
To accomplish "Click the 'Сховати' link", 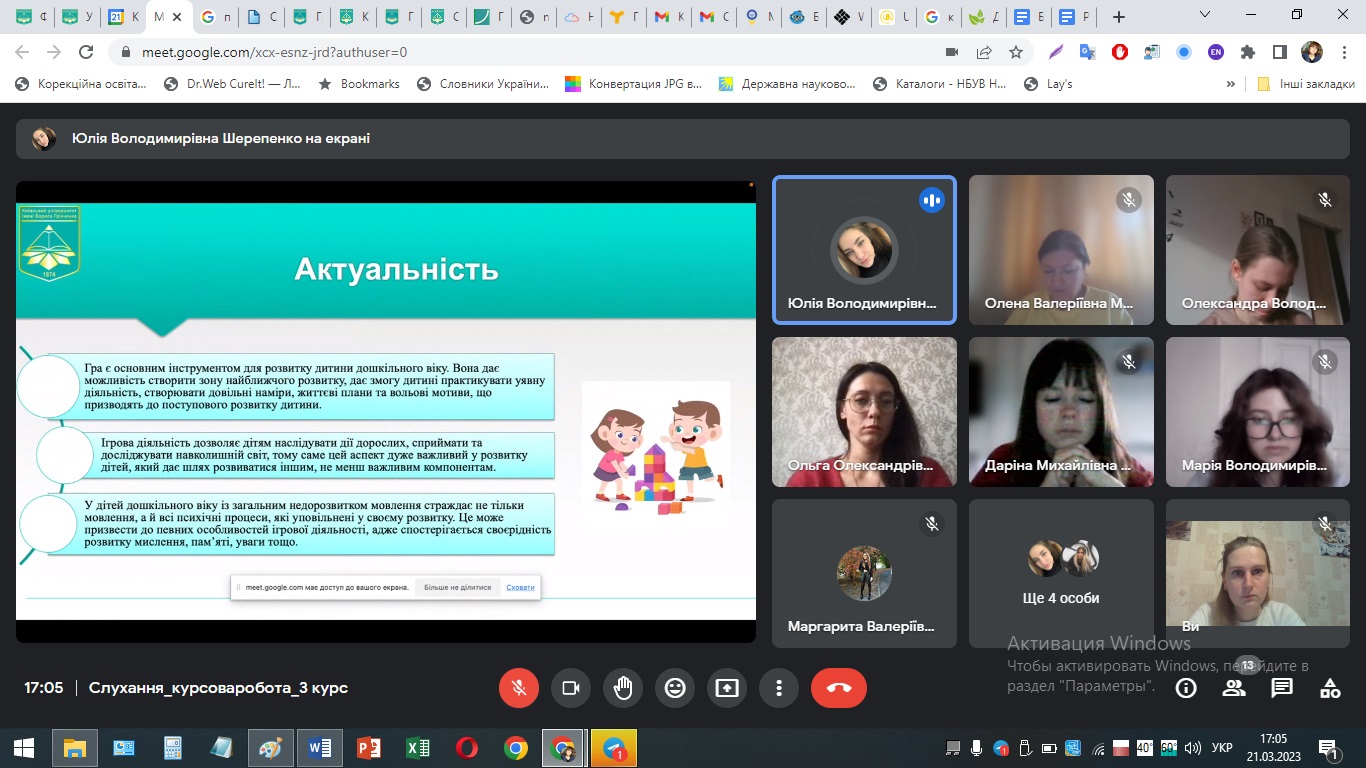I will point(520,587).
